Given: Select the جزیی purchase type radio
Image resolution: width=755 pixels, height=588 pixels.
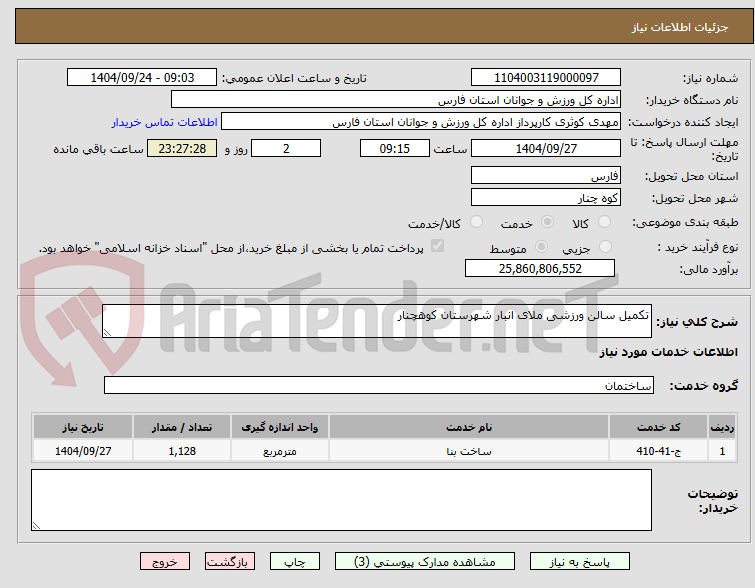Looking at the screenshot, I should coord(605,247).
